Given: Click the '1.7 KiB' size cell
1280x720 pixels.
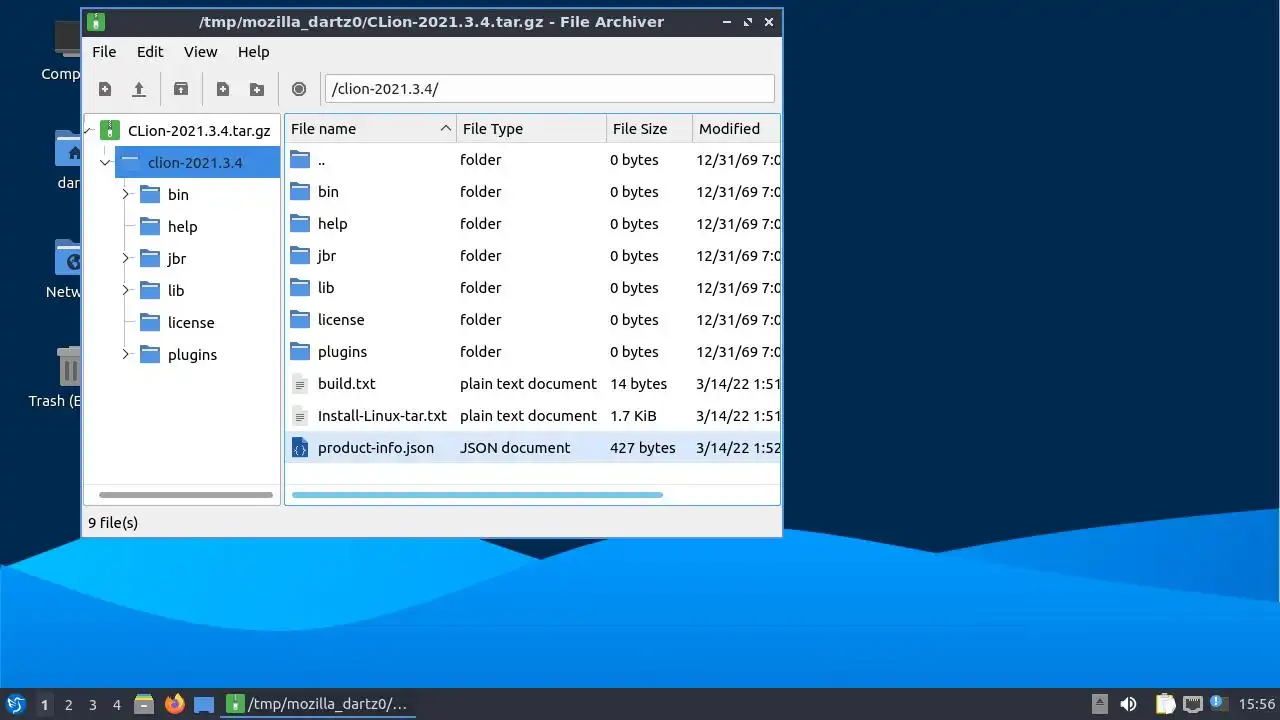Looking at the screenshot, I should (633, 416).
